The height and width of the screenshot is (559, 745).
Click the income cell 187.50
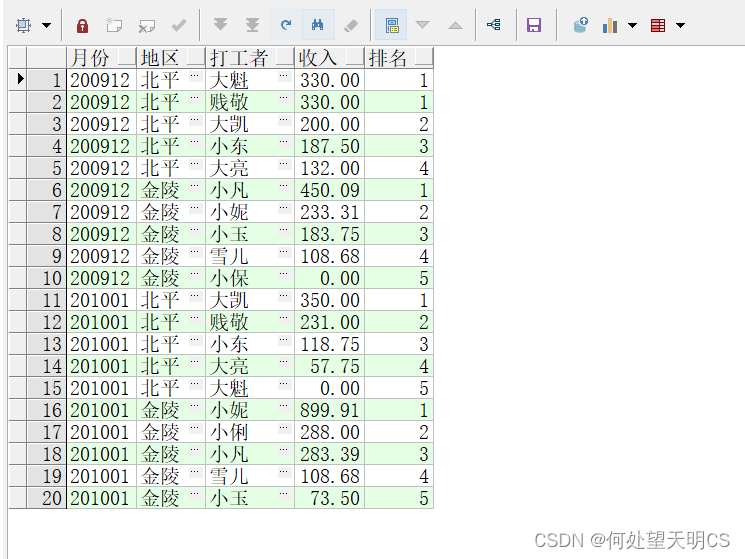[x=329, y=146]
